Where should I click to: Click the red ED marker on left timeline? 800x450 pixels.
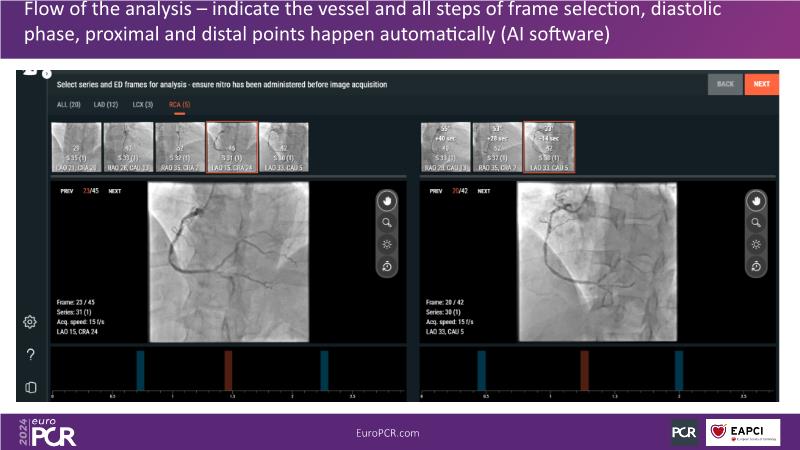pos(228,368)
